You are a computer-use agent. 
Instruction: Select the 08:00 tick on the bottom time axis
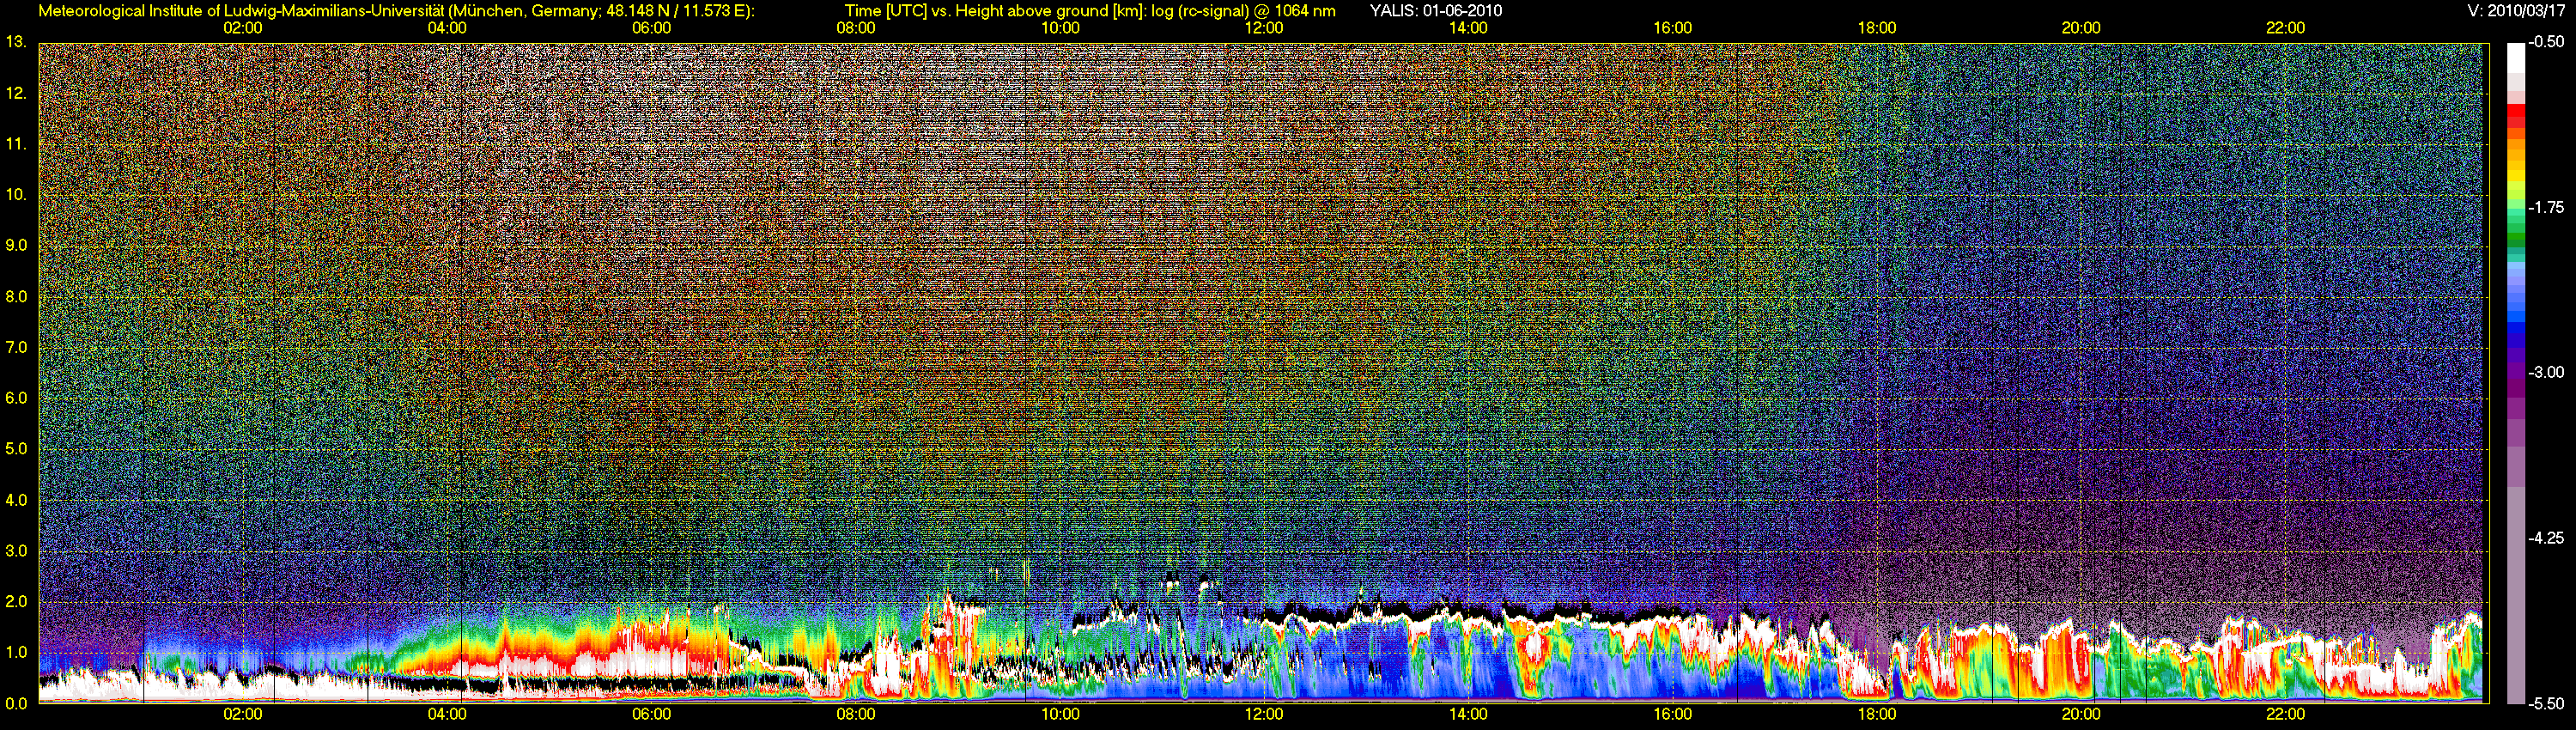(x=856, y=714)
